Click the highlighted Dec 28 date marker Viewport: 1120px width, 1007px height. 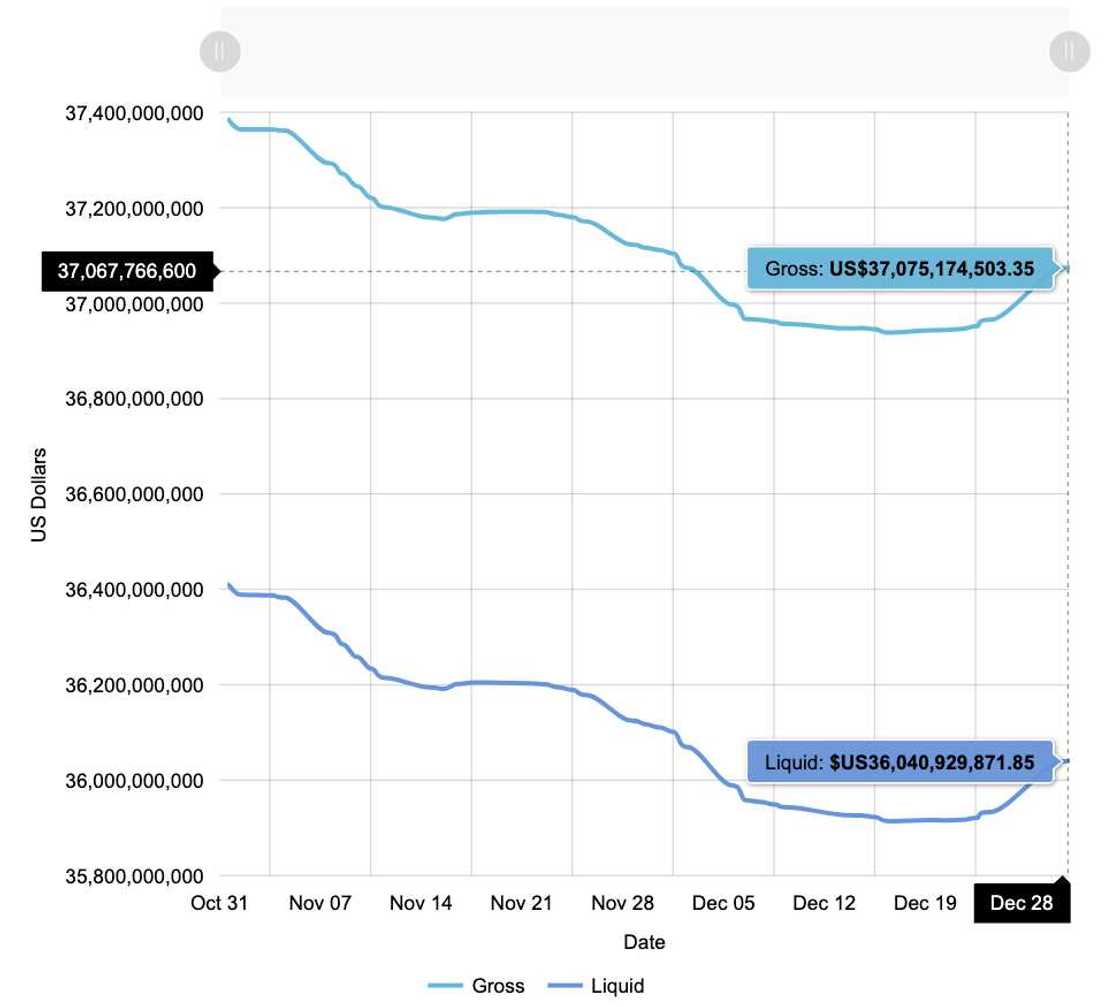tap(1021, 903)
